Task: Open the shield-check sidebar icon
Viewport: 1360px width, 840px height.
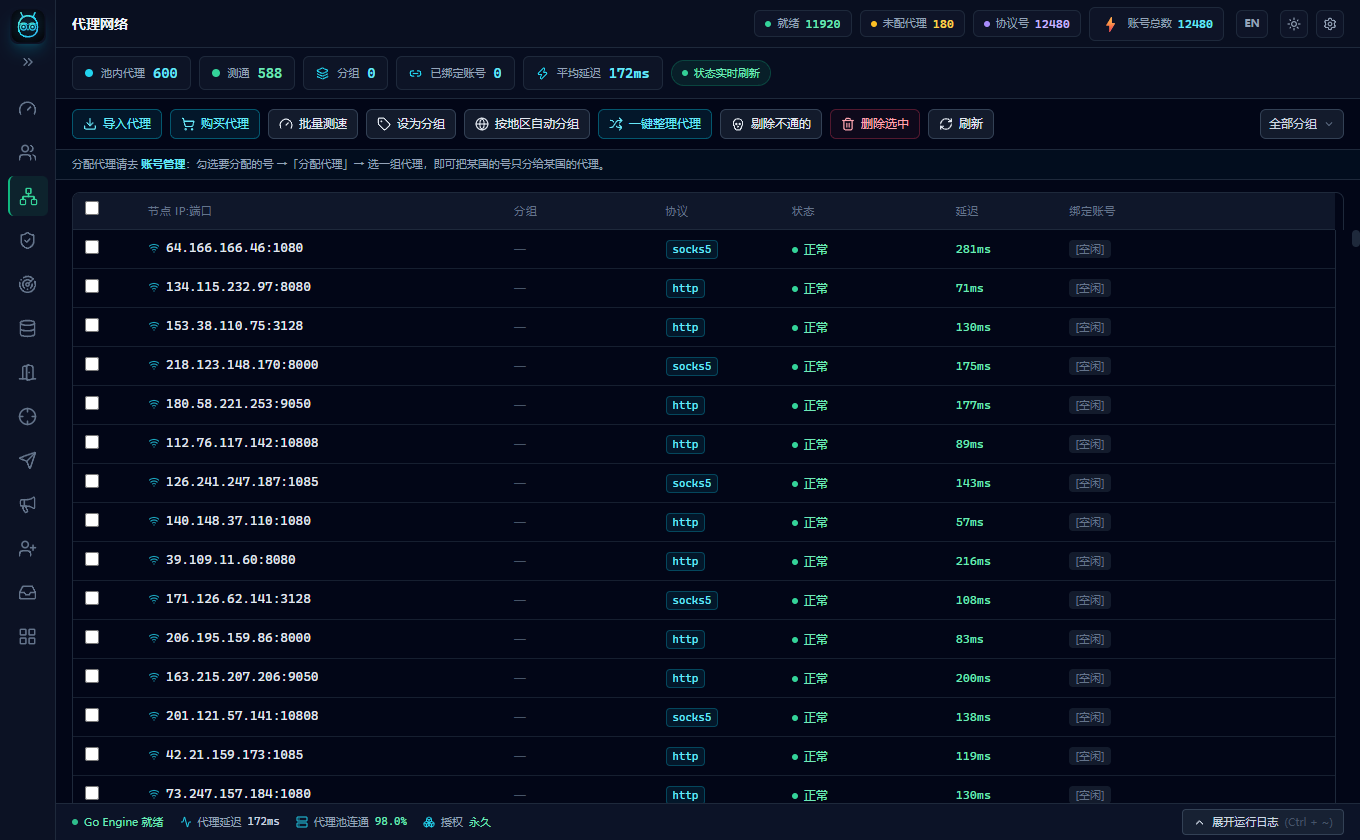Action: 28,240
